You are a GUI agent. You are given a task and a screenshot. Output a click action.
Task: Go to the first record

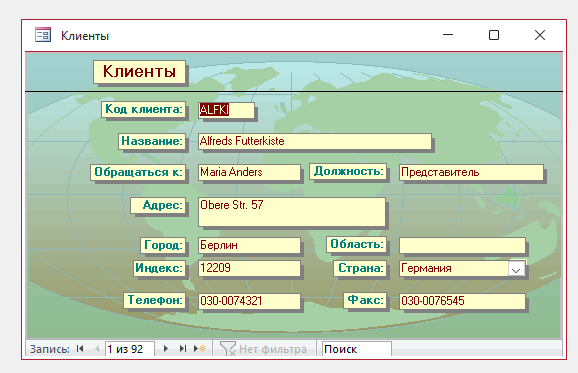[x=80, y=349]
